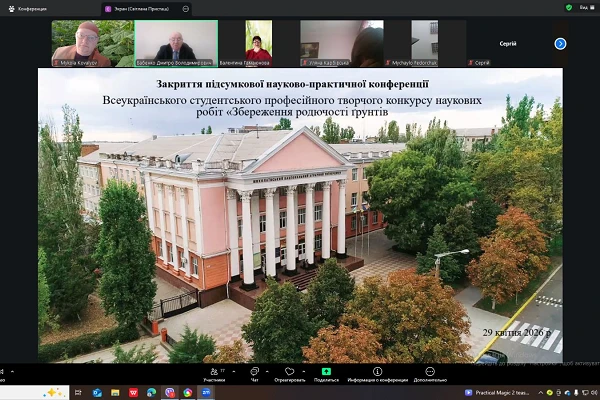Screen dimensions: 600x400
Task: Show hidden system tray icons
Action: point(540,393)
